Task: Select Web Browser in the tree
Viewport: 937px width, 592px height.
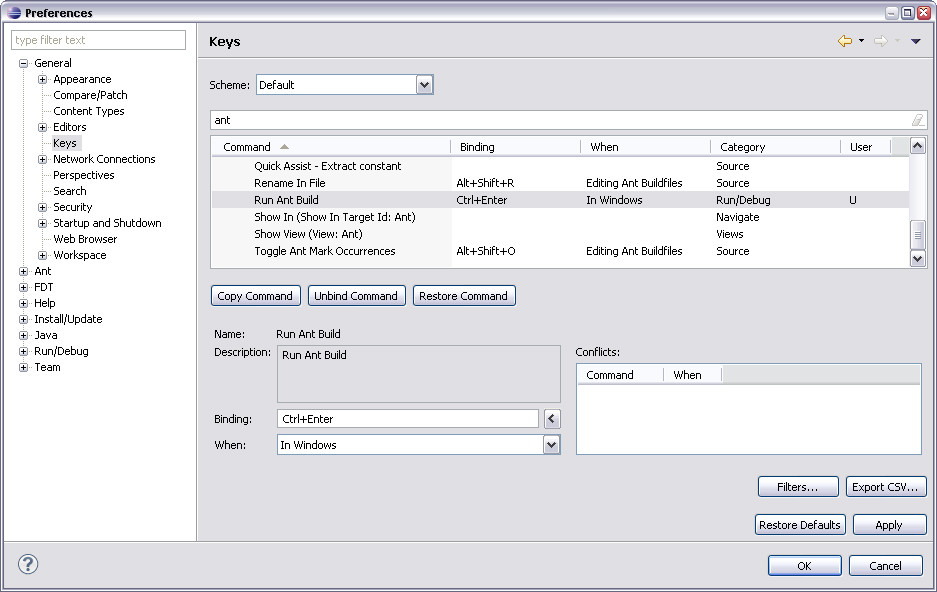Action: coord(85,239)
